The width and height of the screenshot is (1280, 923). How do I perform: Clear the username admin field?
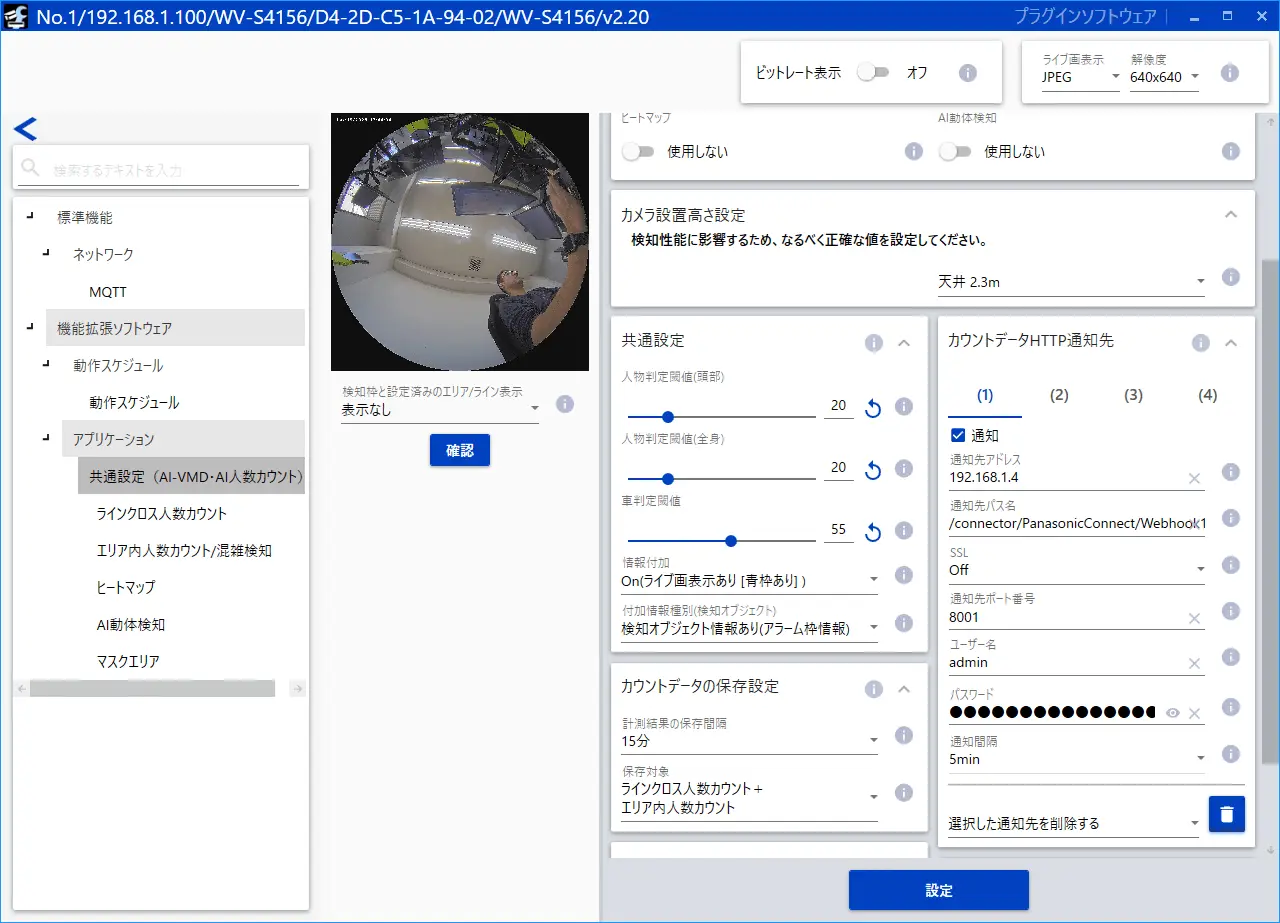click(1194, 663)
